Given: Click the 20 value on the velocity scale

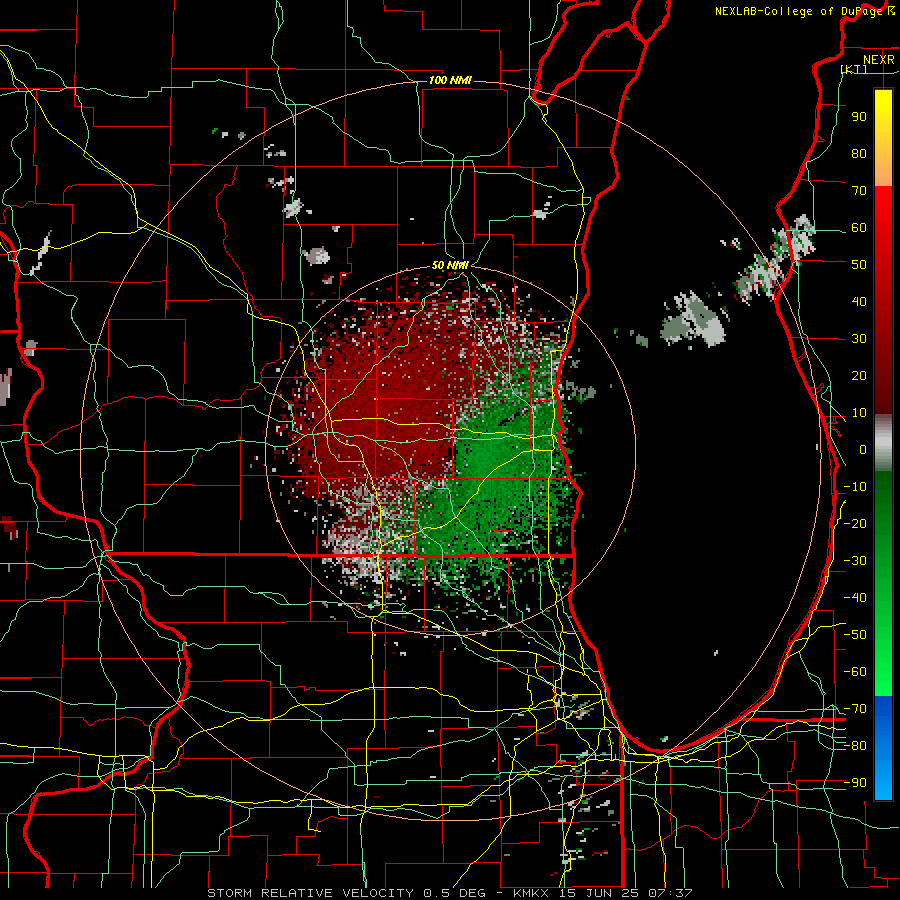Looking at the screenshot, I should [859, 375].
